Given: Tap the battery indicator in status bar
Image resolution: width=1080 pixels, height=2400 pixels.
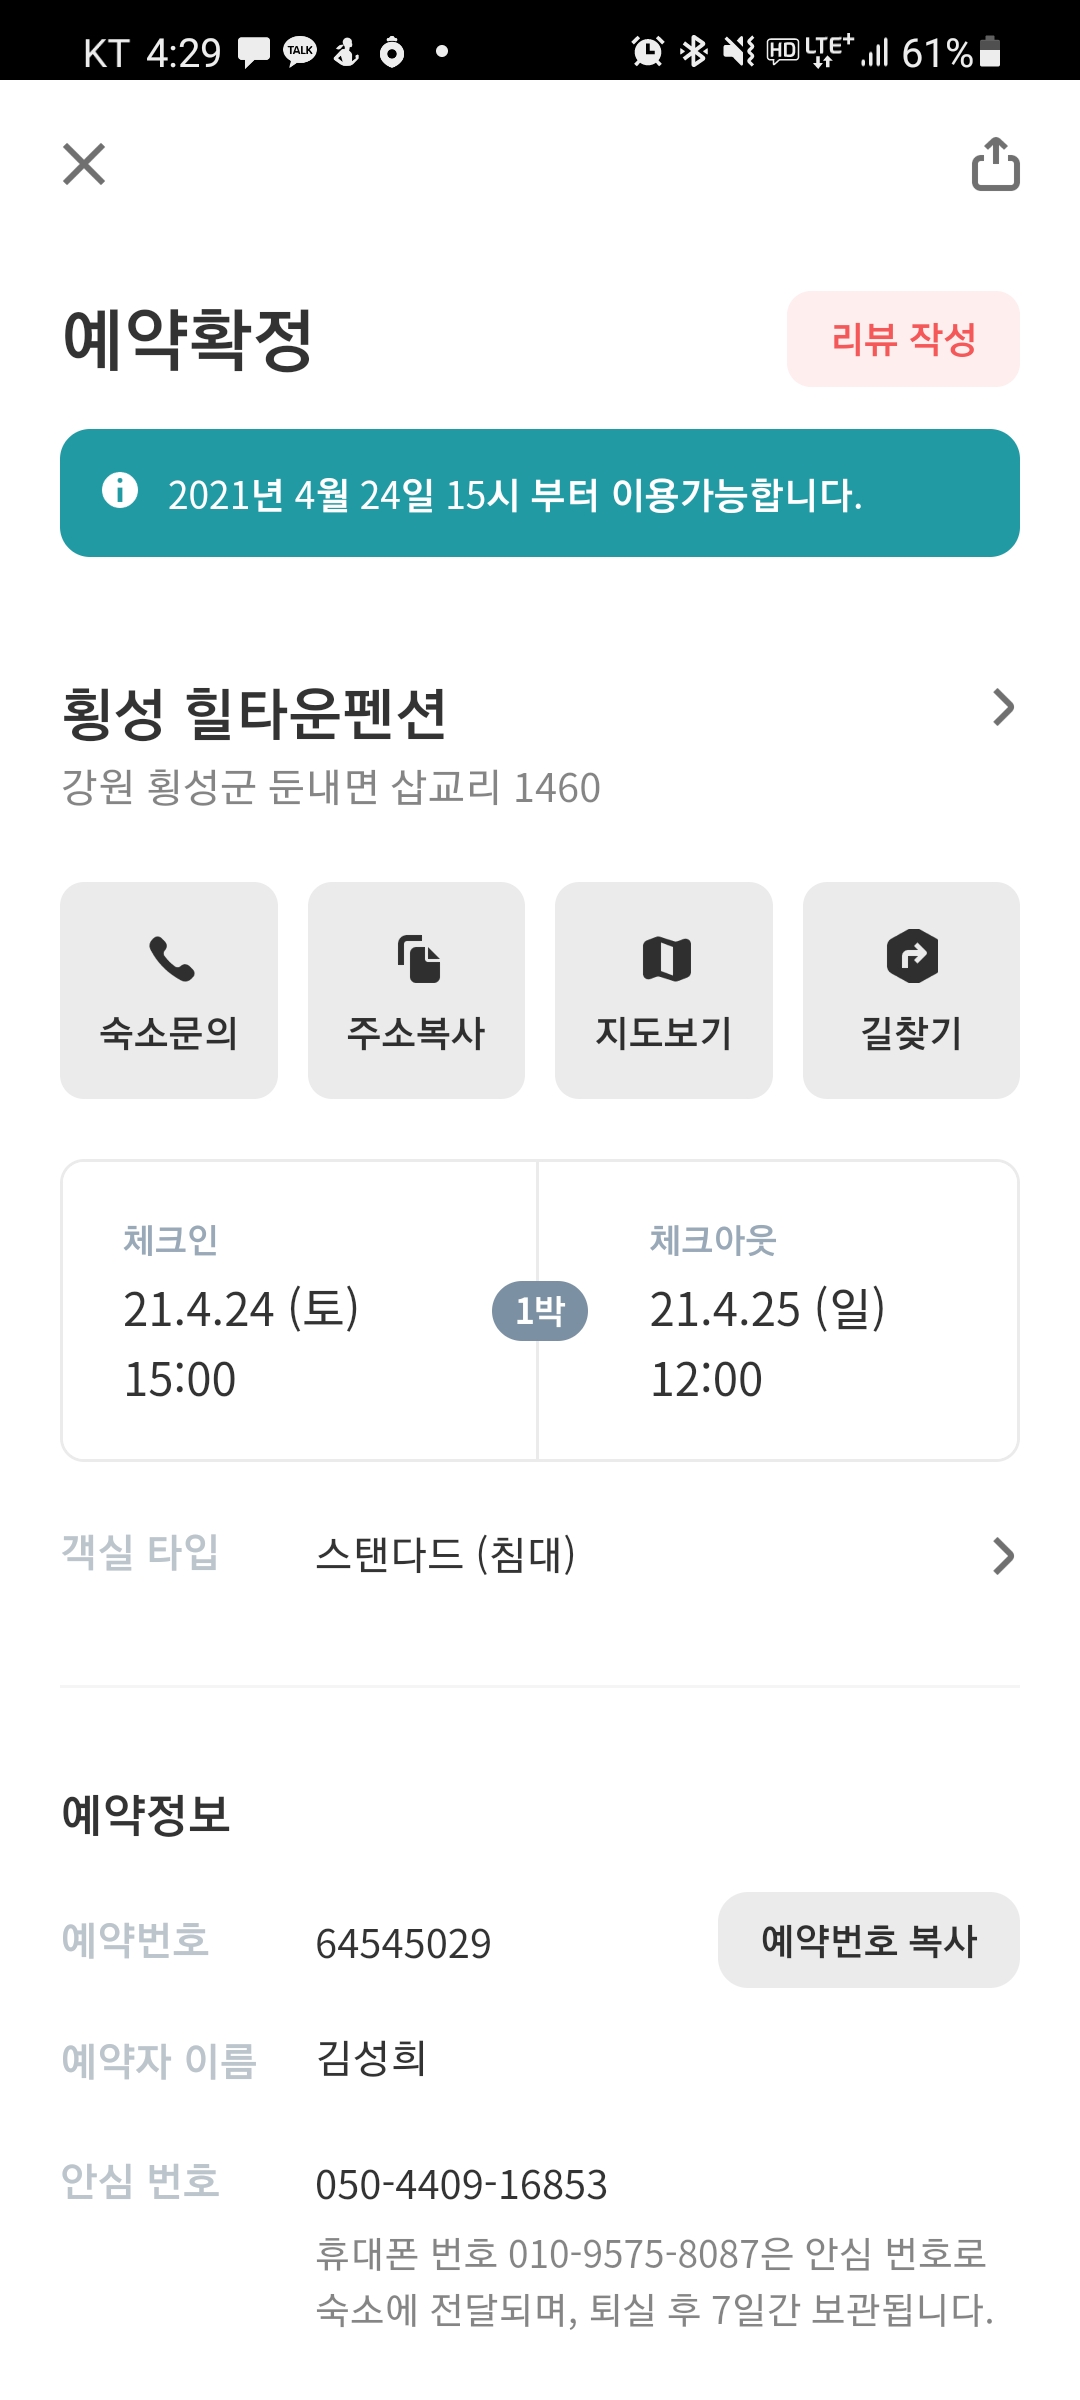Looking at the screenshot, I should coord(990,51).
